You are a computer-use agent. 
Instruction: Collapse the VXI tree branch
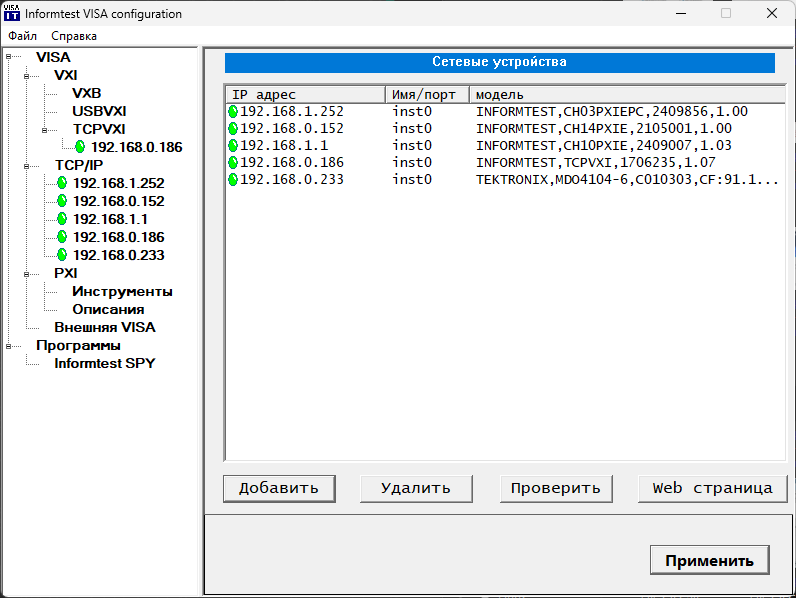click(26, 76)
